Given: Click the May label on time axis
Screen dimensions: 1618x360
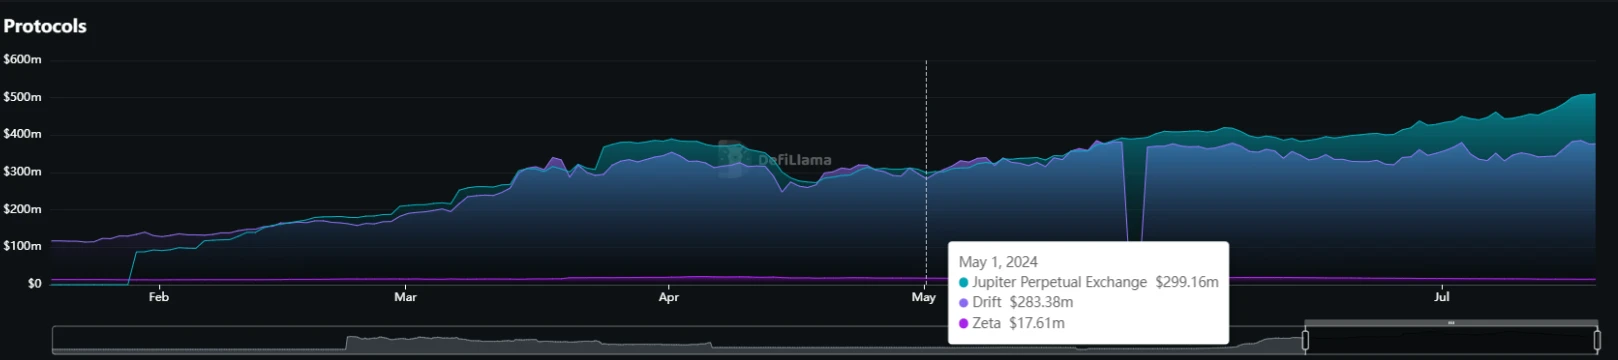Looking at the screenshot, I should click(924, 297).
